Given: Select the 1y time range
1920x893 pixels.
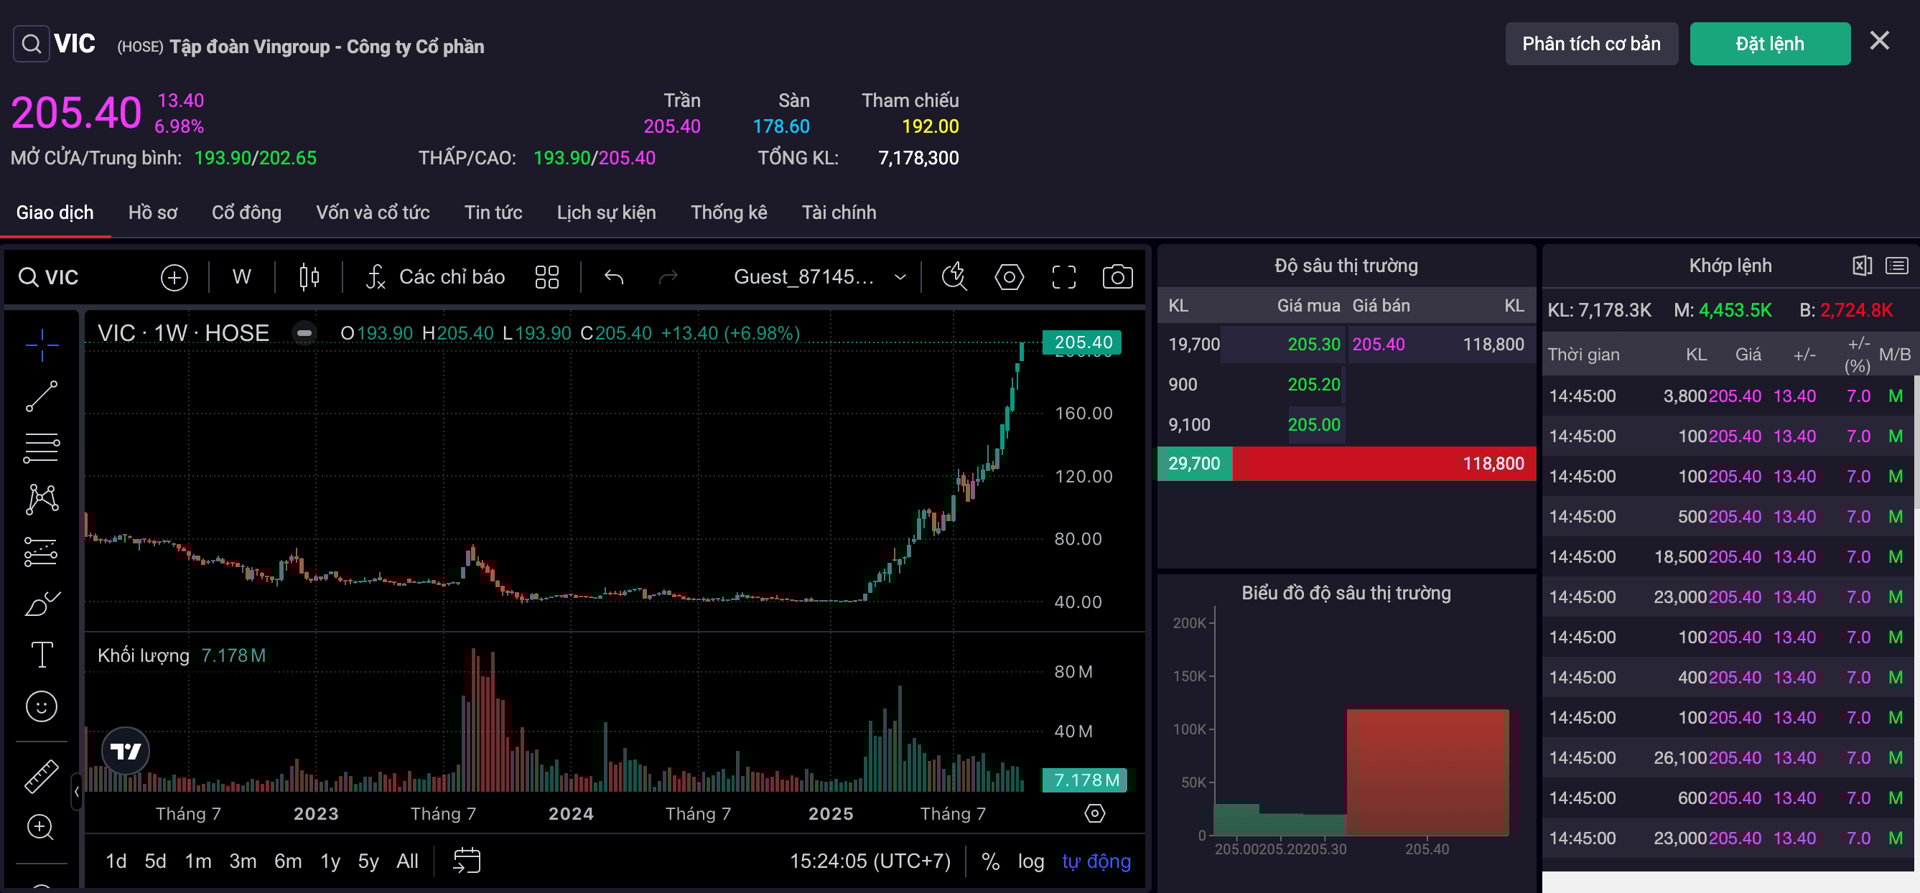Looking at the screenshot, I should 330,861.
